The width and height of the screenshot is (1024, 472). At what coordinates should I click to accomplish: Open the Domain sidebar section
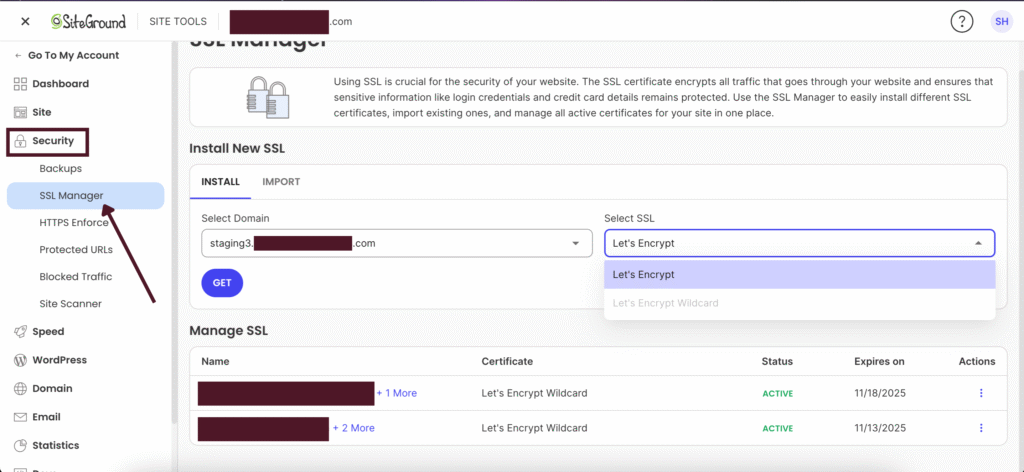click(x=51, y=389)
